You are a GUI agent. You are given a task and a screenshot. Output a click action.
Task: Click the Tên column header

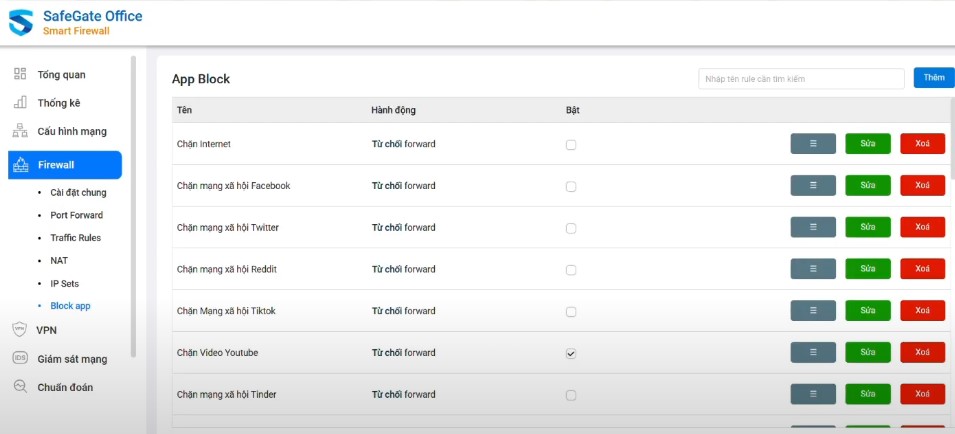click(185, 110)
